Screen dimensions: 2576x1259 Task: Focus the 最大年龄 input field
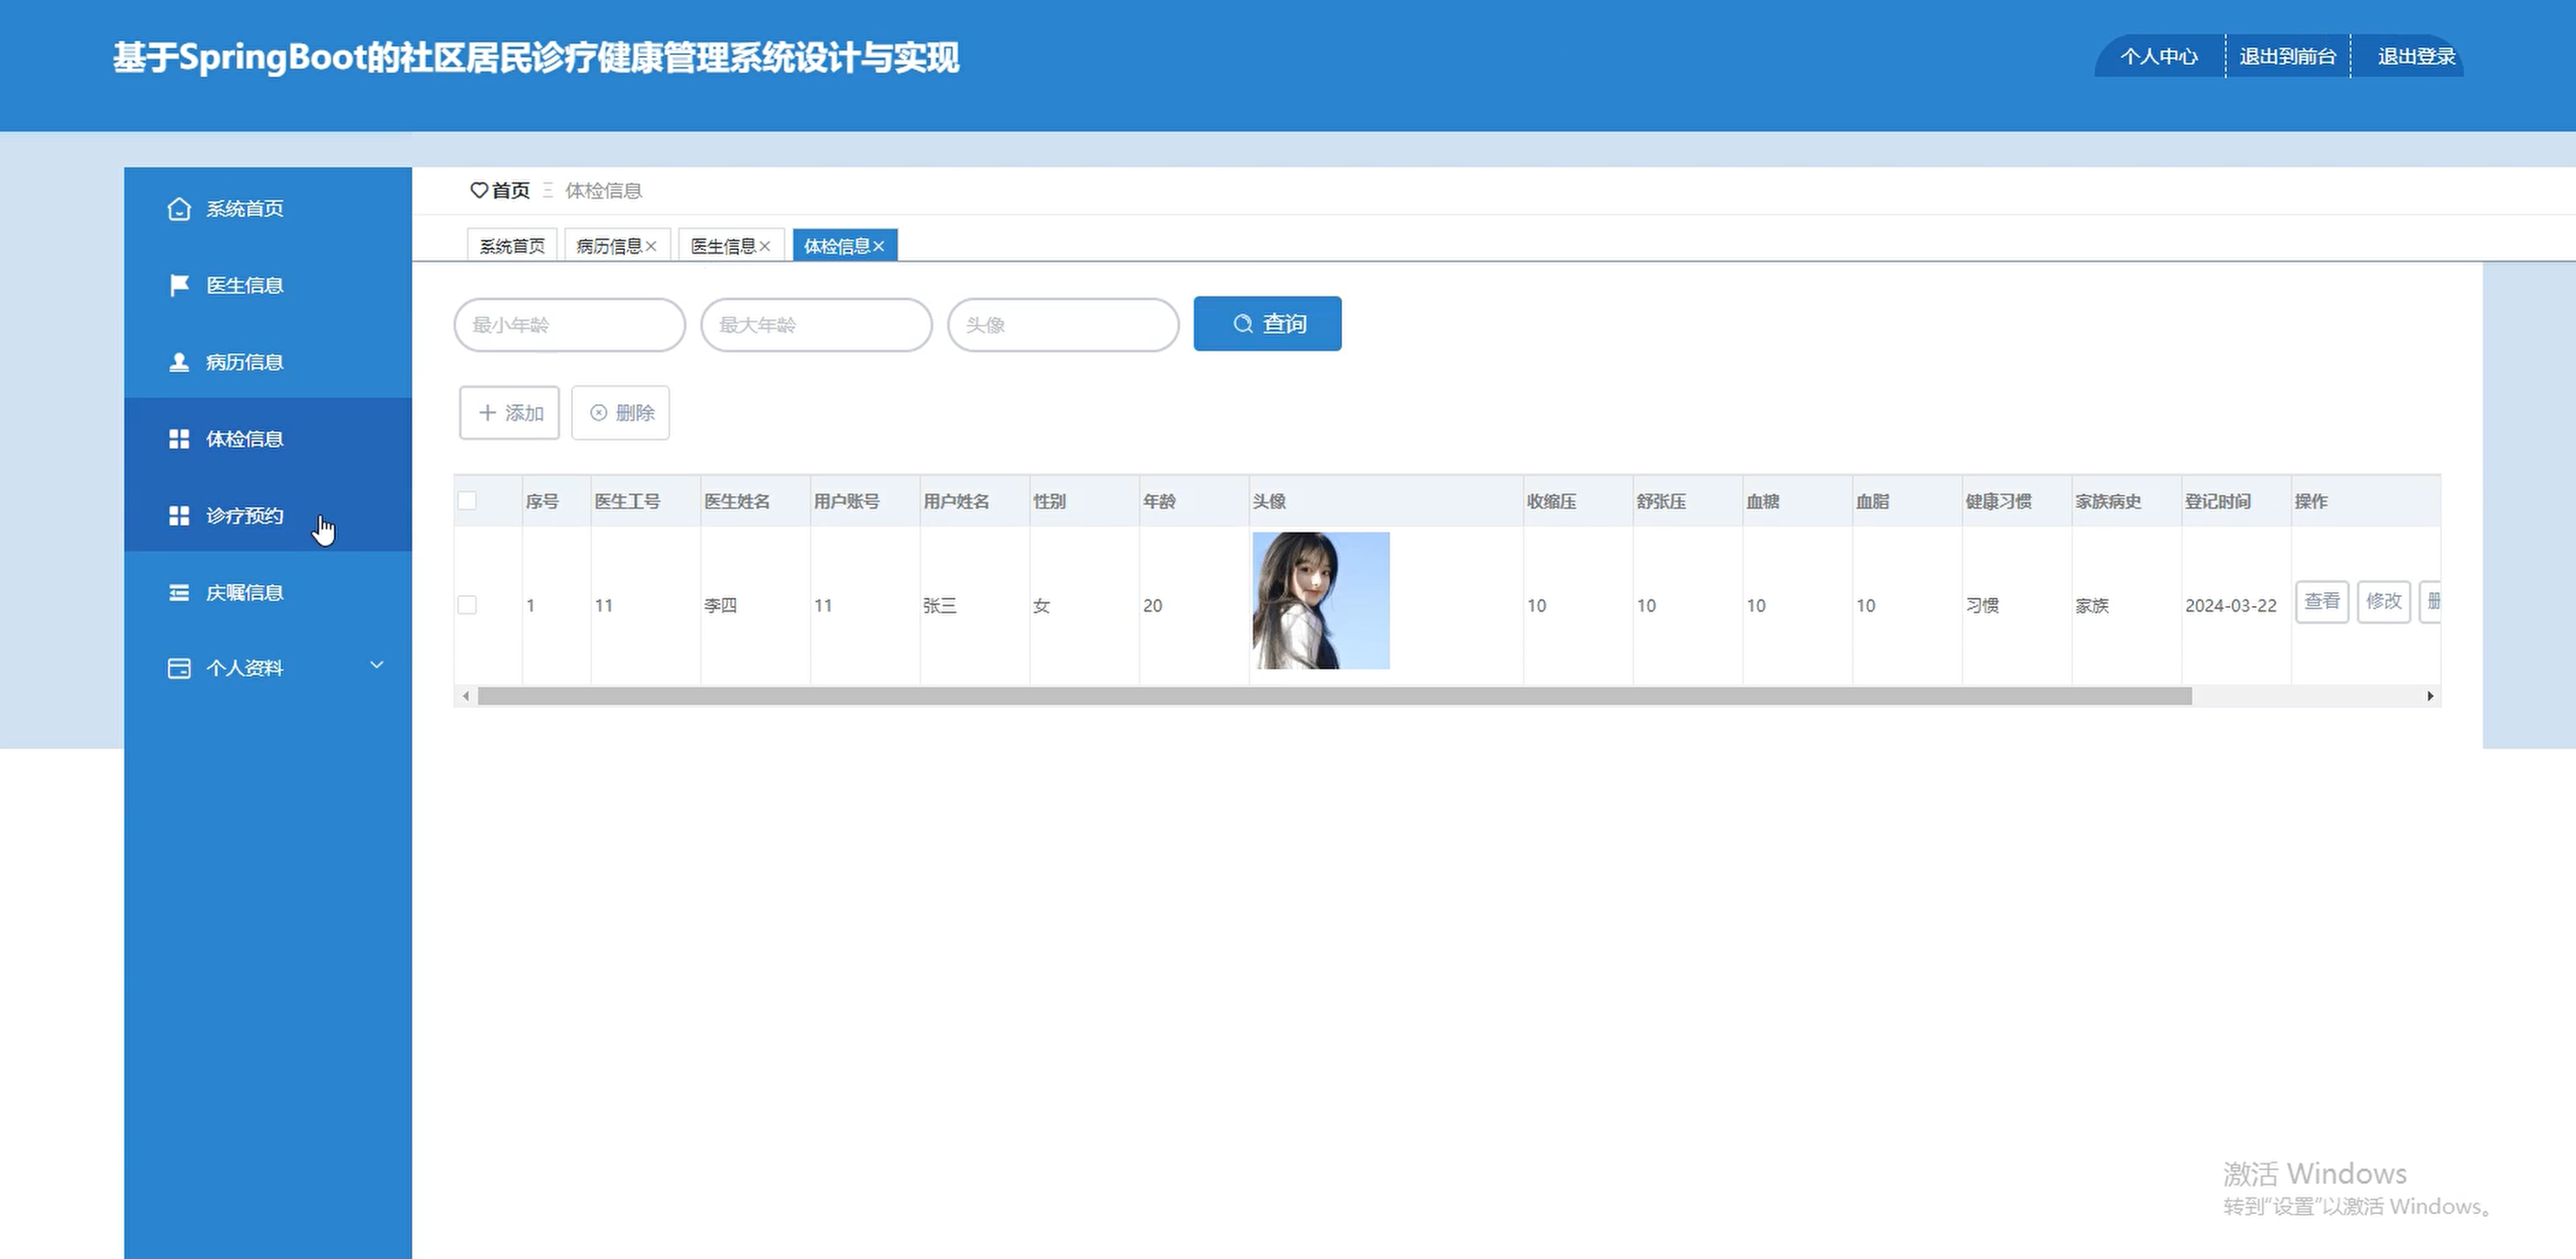tap(817, 325)
